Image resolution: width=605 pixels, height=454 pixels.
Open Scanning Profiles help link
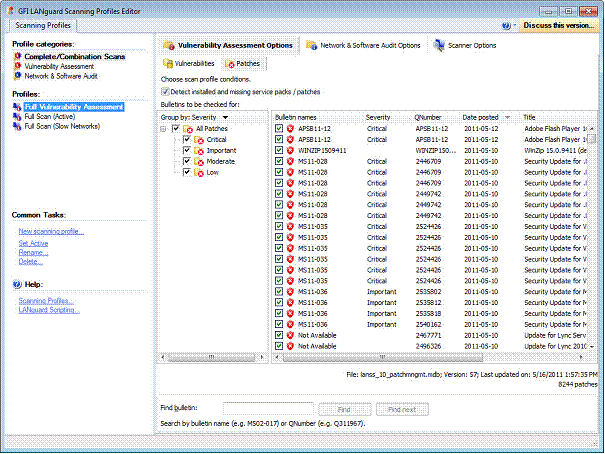(x=46, y=301)
